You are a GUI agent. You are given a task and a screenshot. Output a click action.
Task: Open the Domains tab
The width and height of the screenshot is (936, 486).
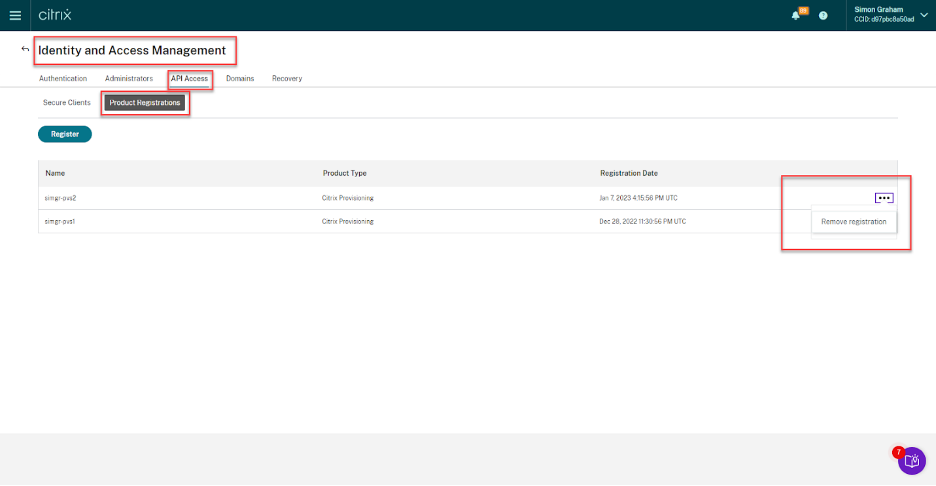point(240,78)
